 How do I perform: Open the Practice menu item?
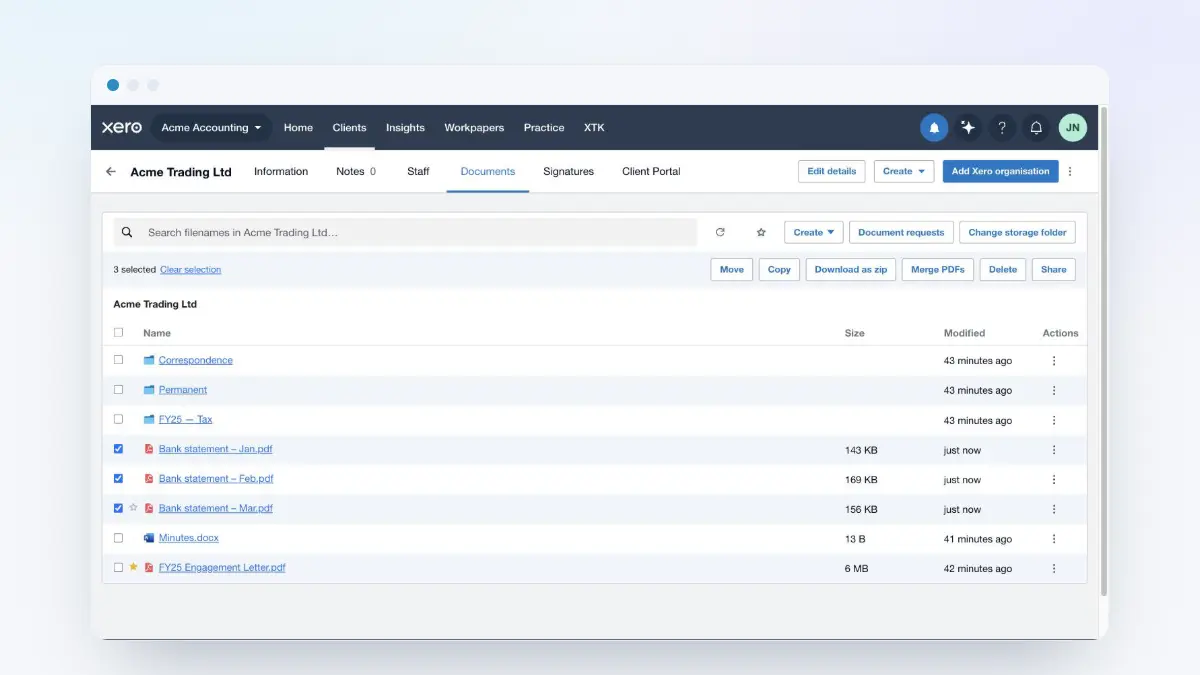(x=544, y=128)
